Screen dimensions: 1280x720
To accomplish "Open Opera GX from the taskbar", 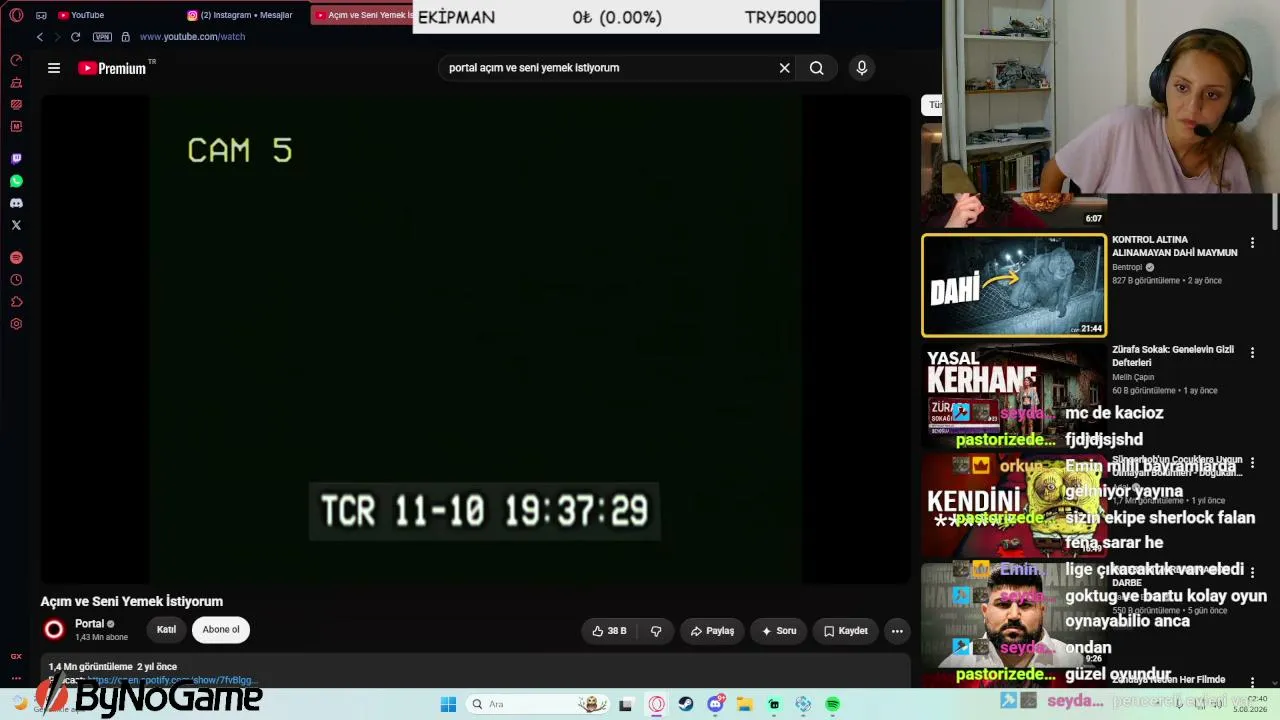I will [657, 705].
